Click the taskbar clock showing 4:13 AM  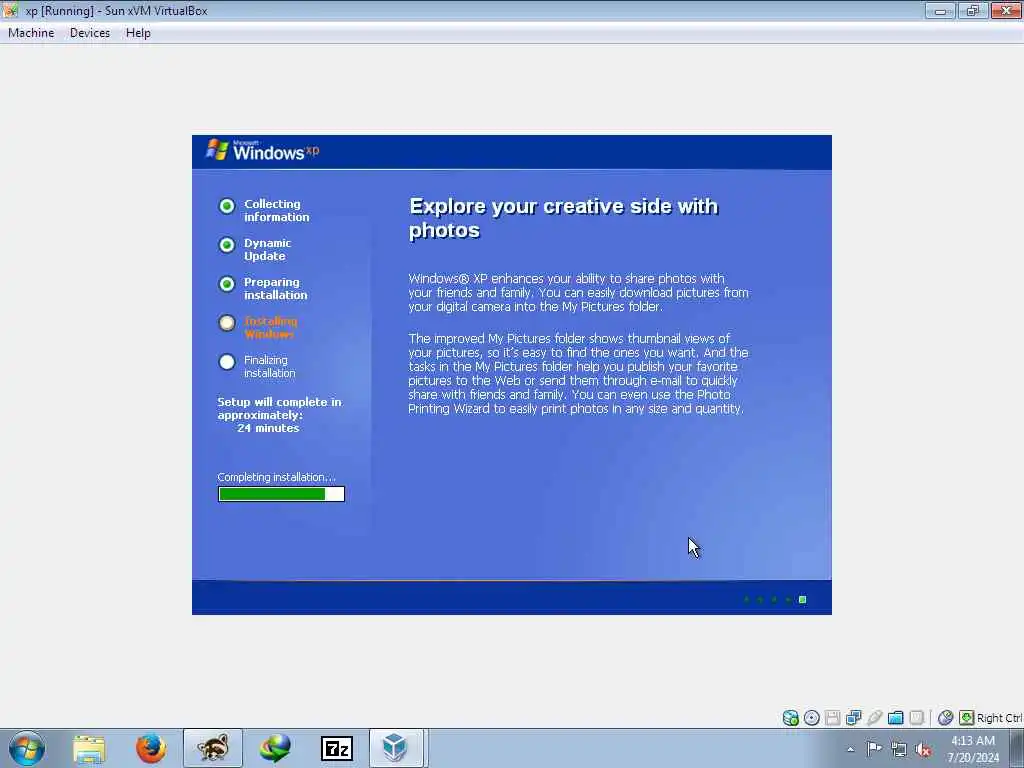(973, 748)
